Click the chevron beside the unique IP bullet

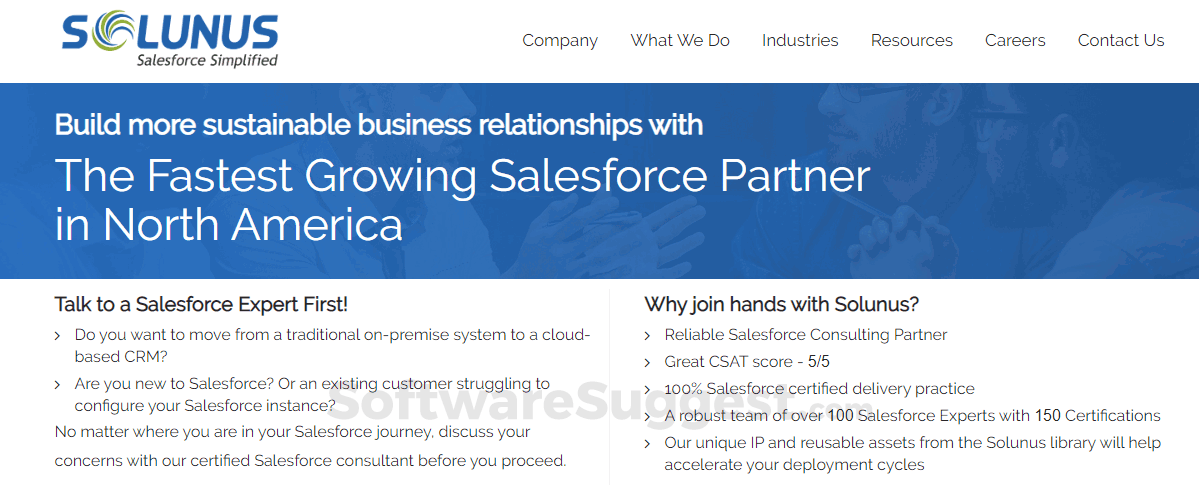(x=648, y=443)
